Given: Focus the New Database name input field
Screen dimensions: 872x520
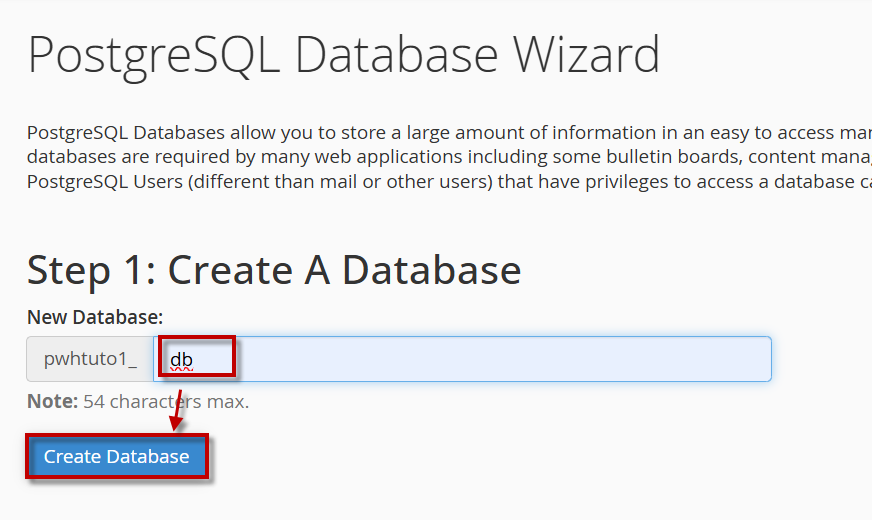Looking at the screenshot, I should (x=460, y=359).
